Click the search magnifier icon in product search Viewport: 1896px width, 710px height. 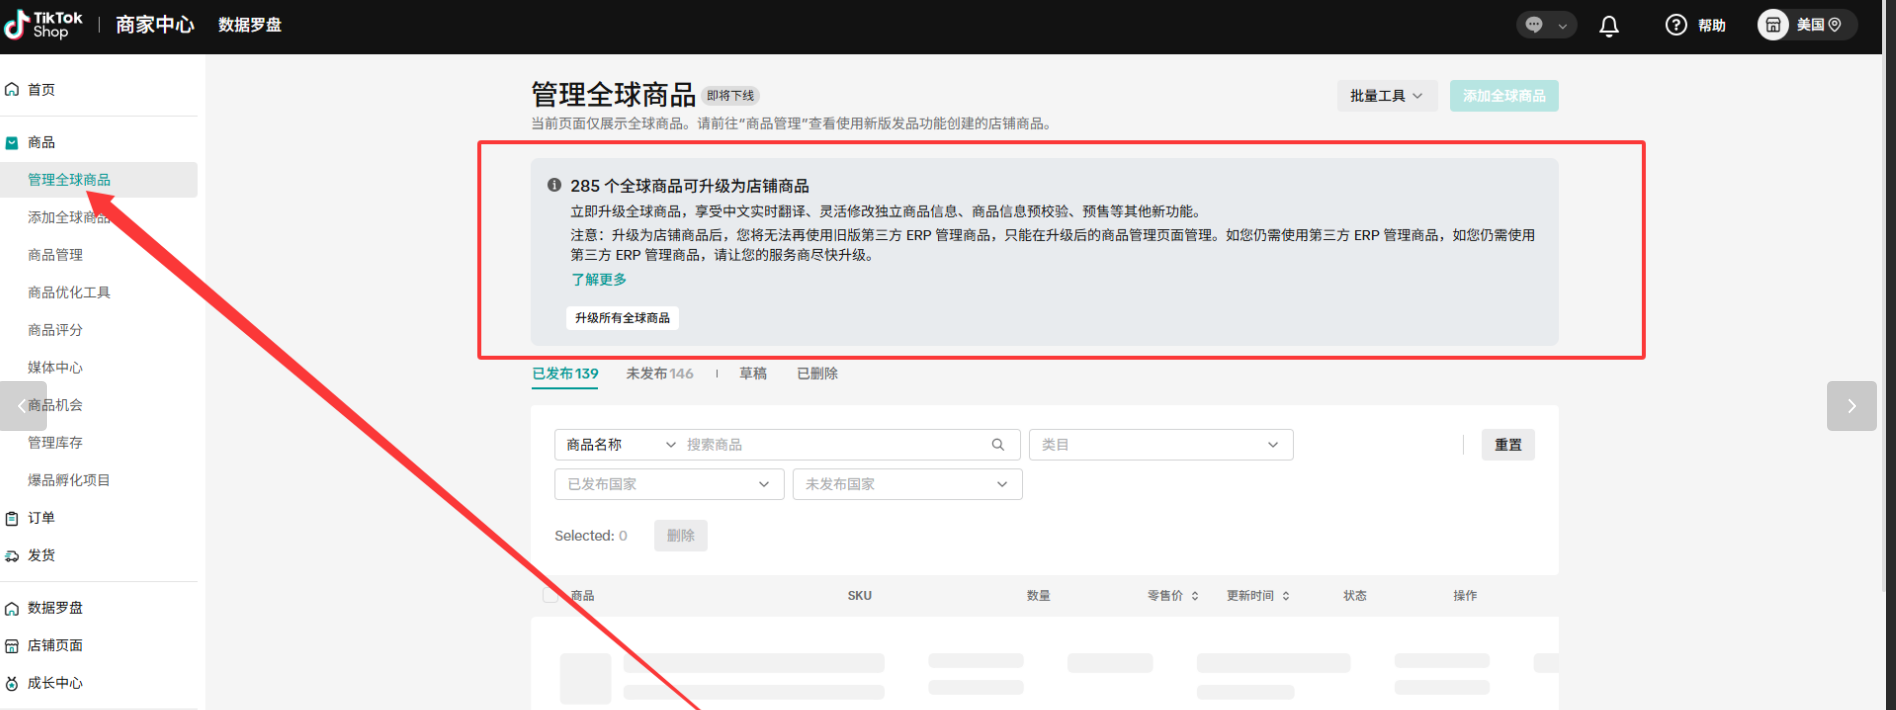point(998,445)
